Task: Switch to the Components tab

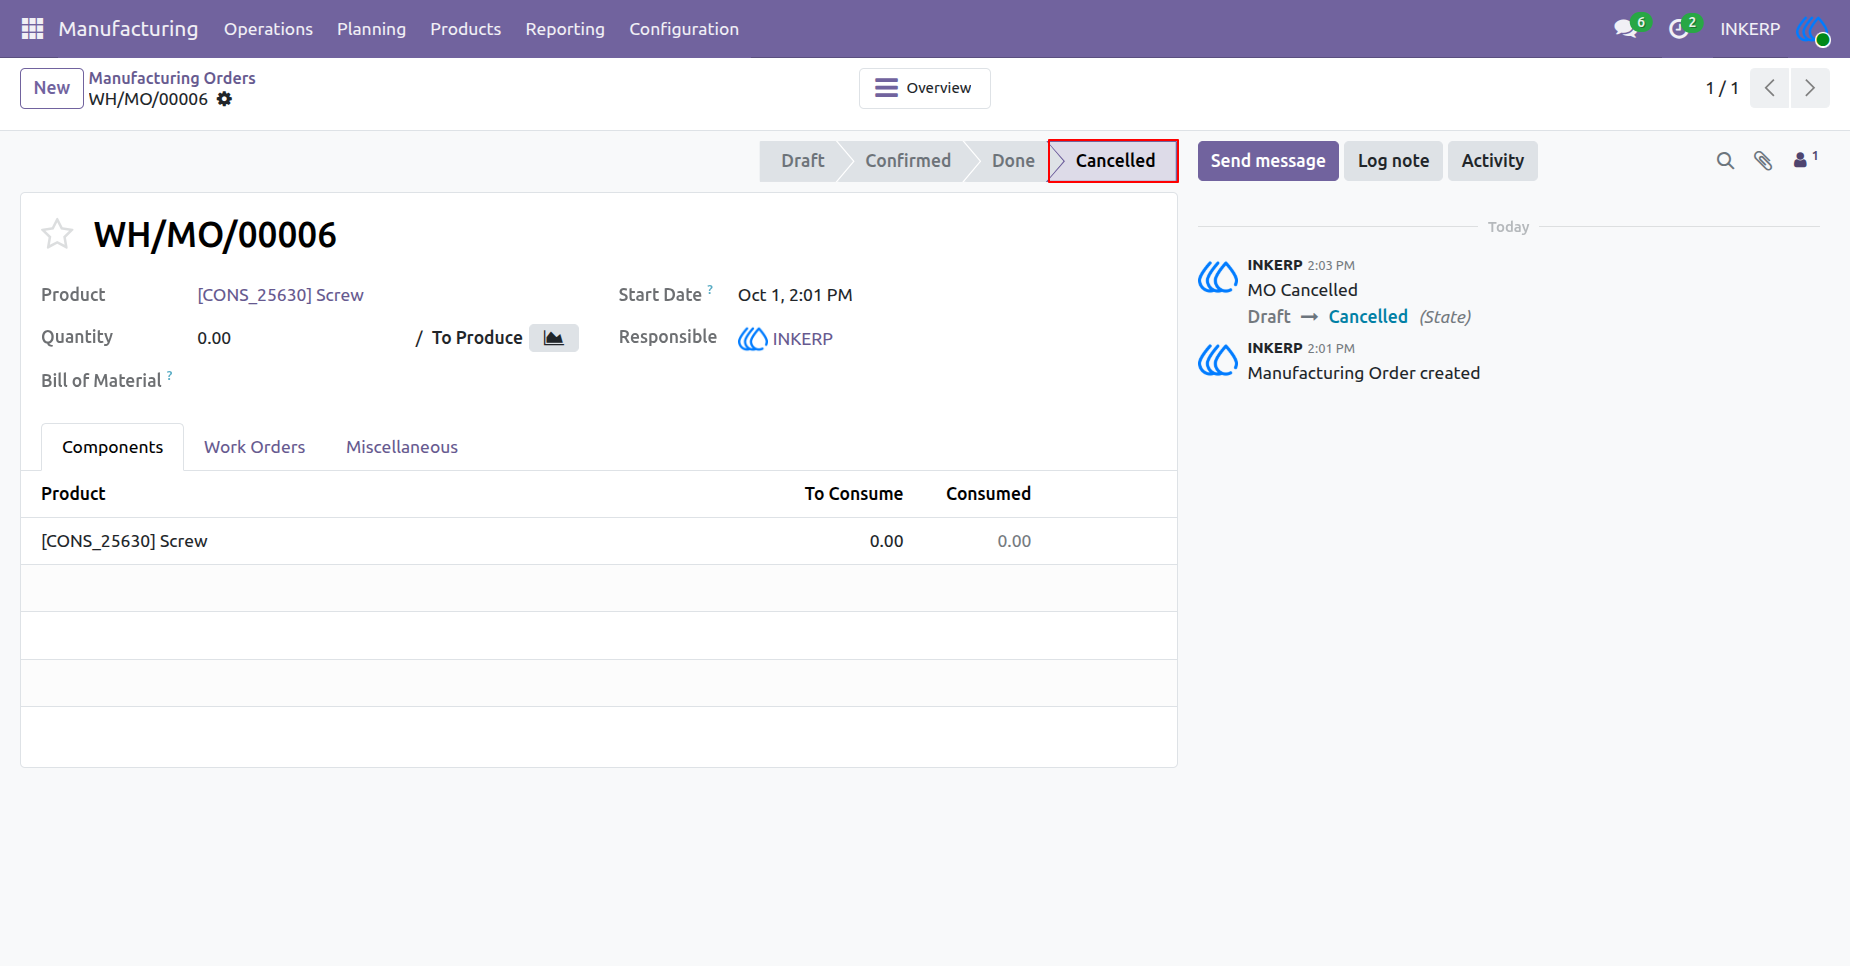Action: (x=112, y=447)
